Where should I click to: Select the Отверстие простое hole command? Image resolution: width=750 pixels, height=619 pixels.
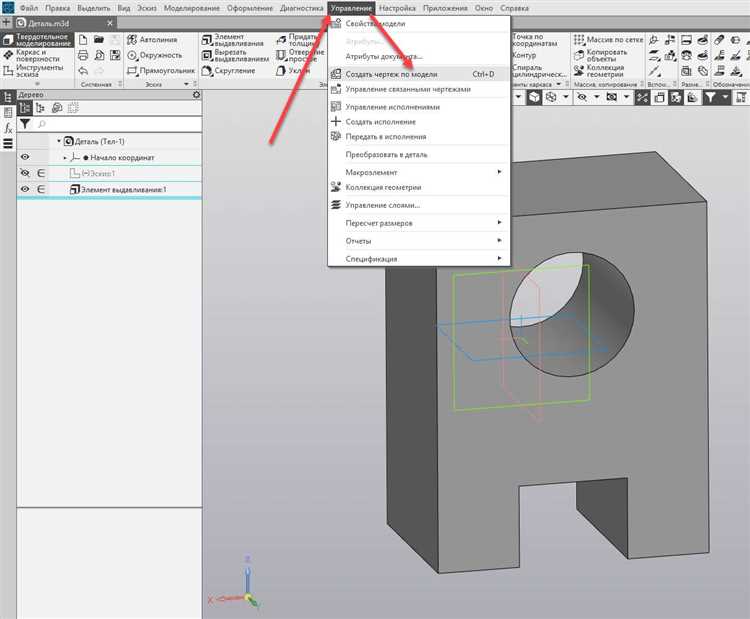300,55
